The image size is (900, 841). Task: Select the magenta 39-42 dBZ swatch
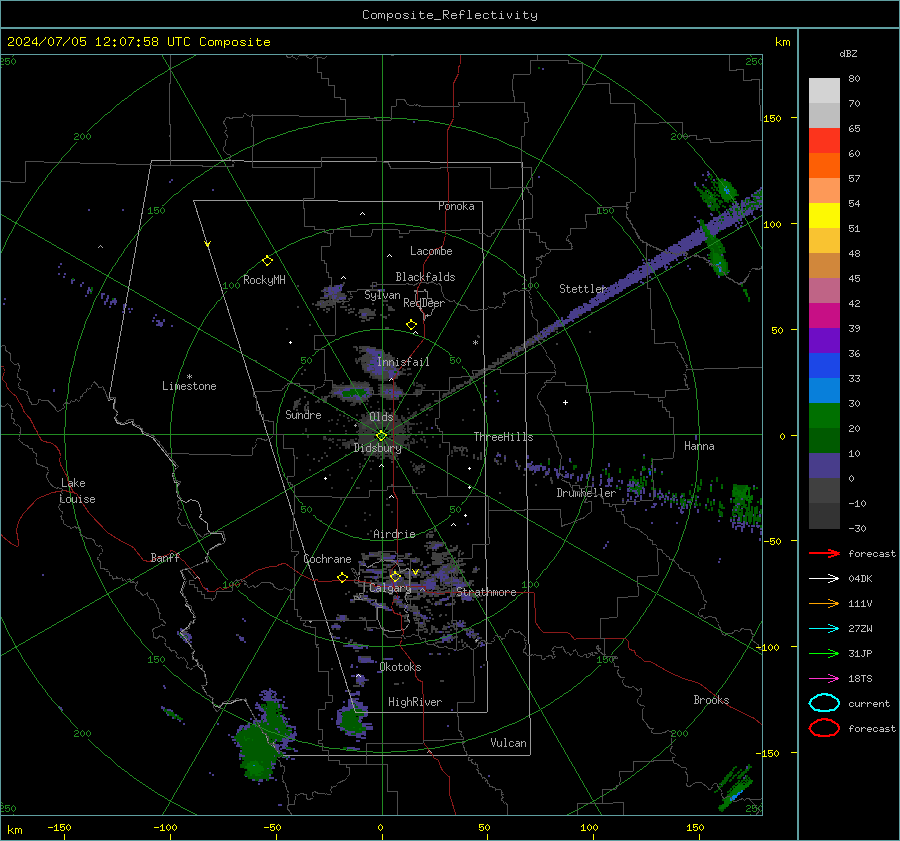824,316
